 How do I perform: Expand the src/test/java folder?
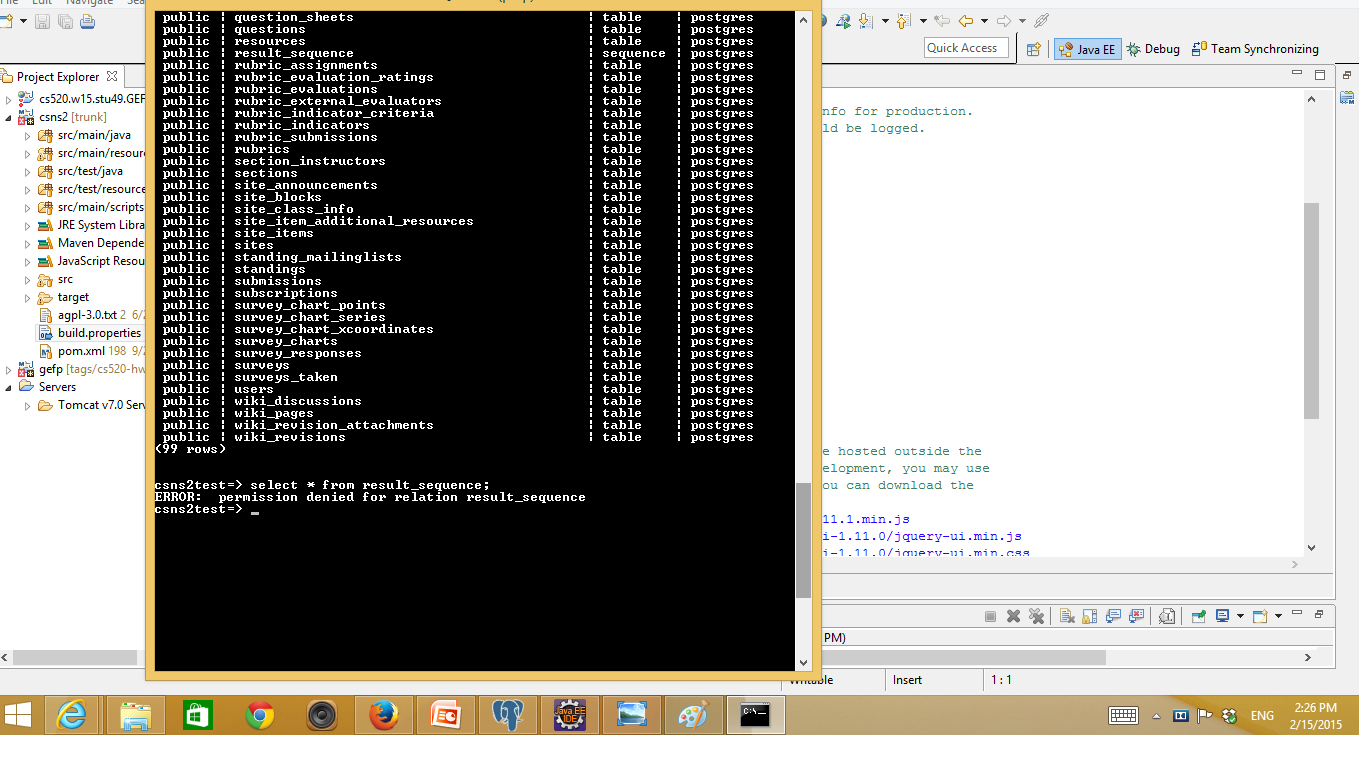click(x=28, y=171)
